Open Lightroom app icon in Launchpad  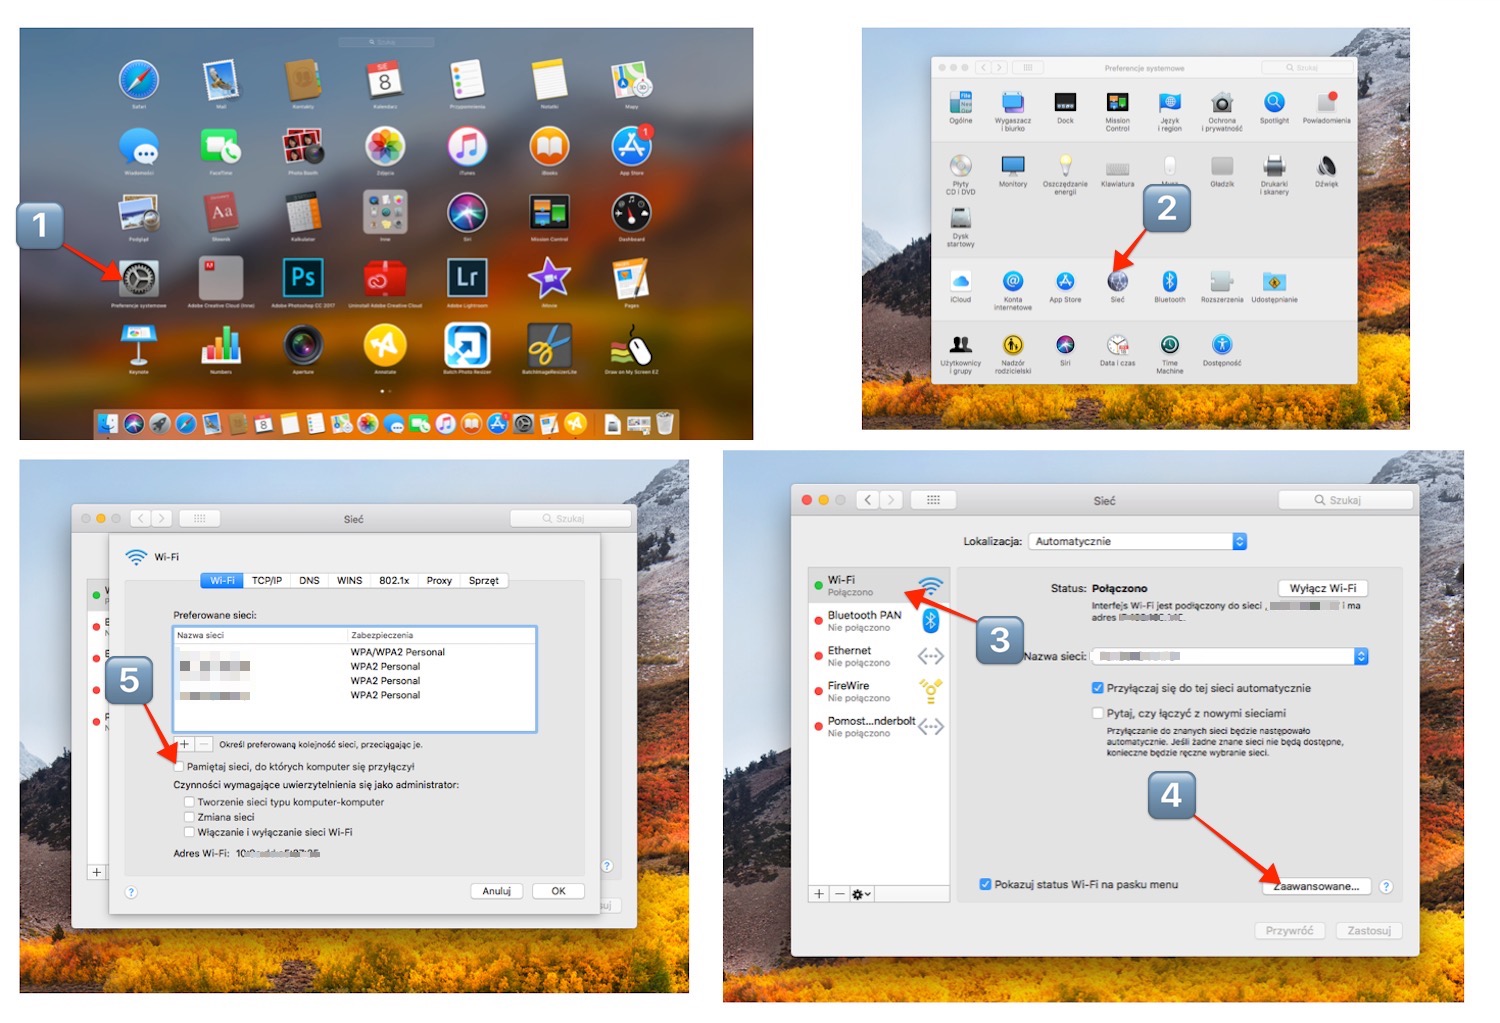point(467,278)
